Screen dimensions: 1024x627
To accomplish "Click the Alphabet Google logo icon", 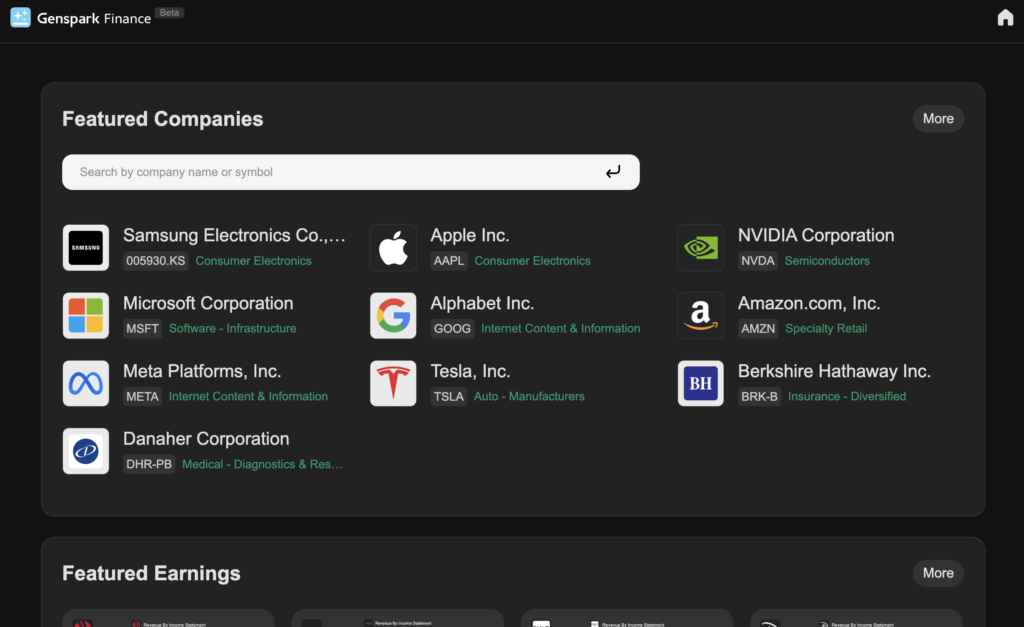I will pyautogui.click(x=393, y=316).
